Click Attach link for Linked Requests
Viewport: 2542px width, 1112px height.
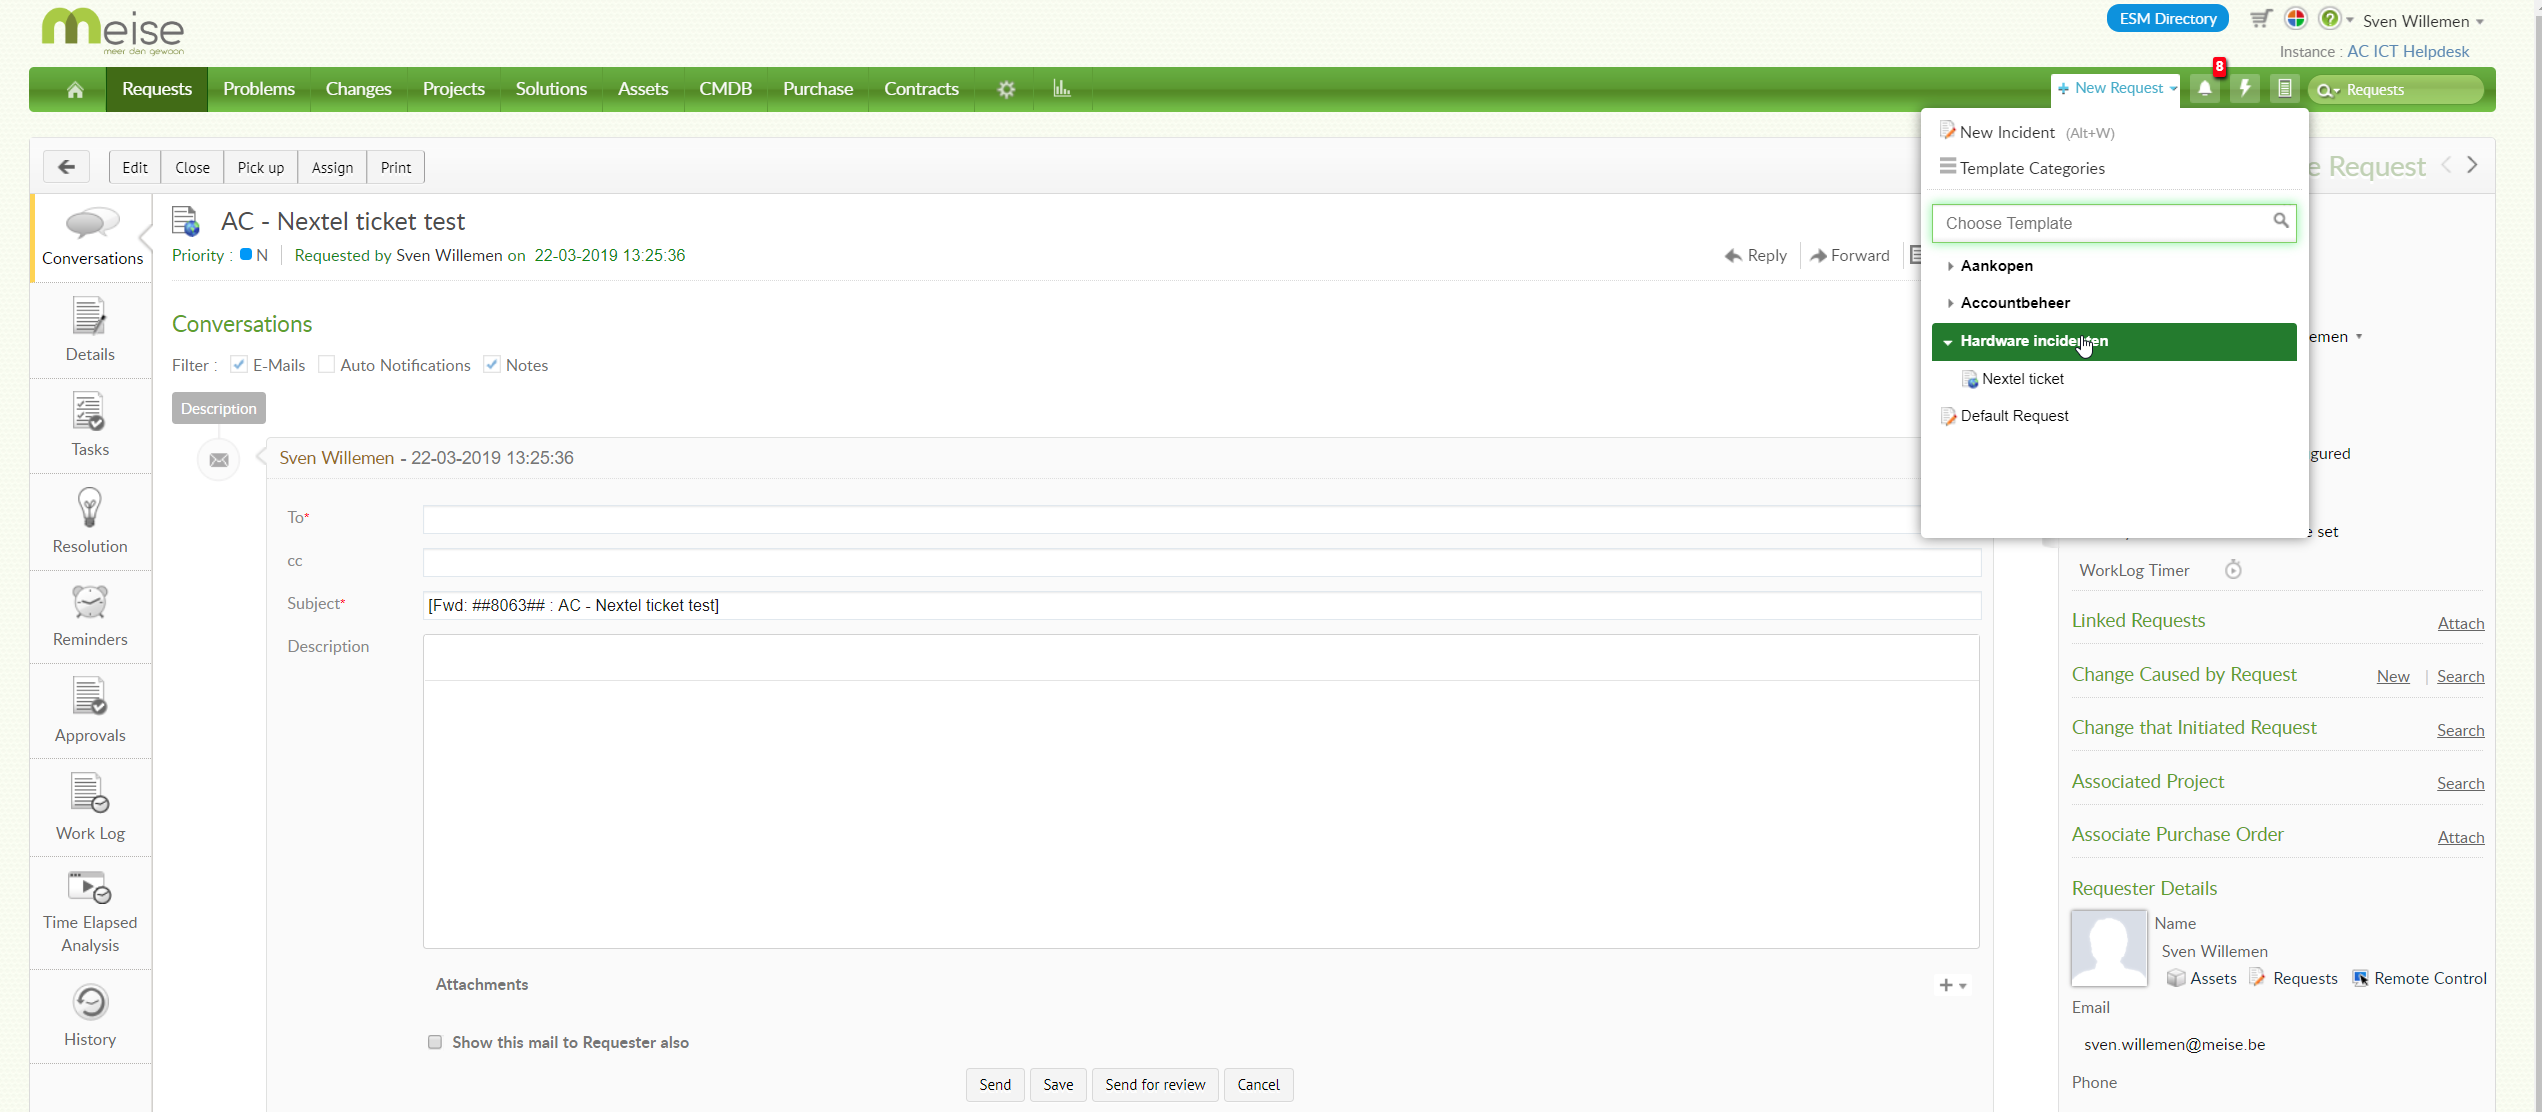pyautogui.click(x=2460, y=623)
